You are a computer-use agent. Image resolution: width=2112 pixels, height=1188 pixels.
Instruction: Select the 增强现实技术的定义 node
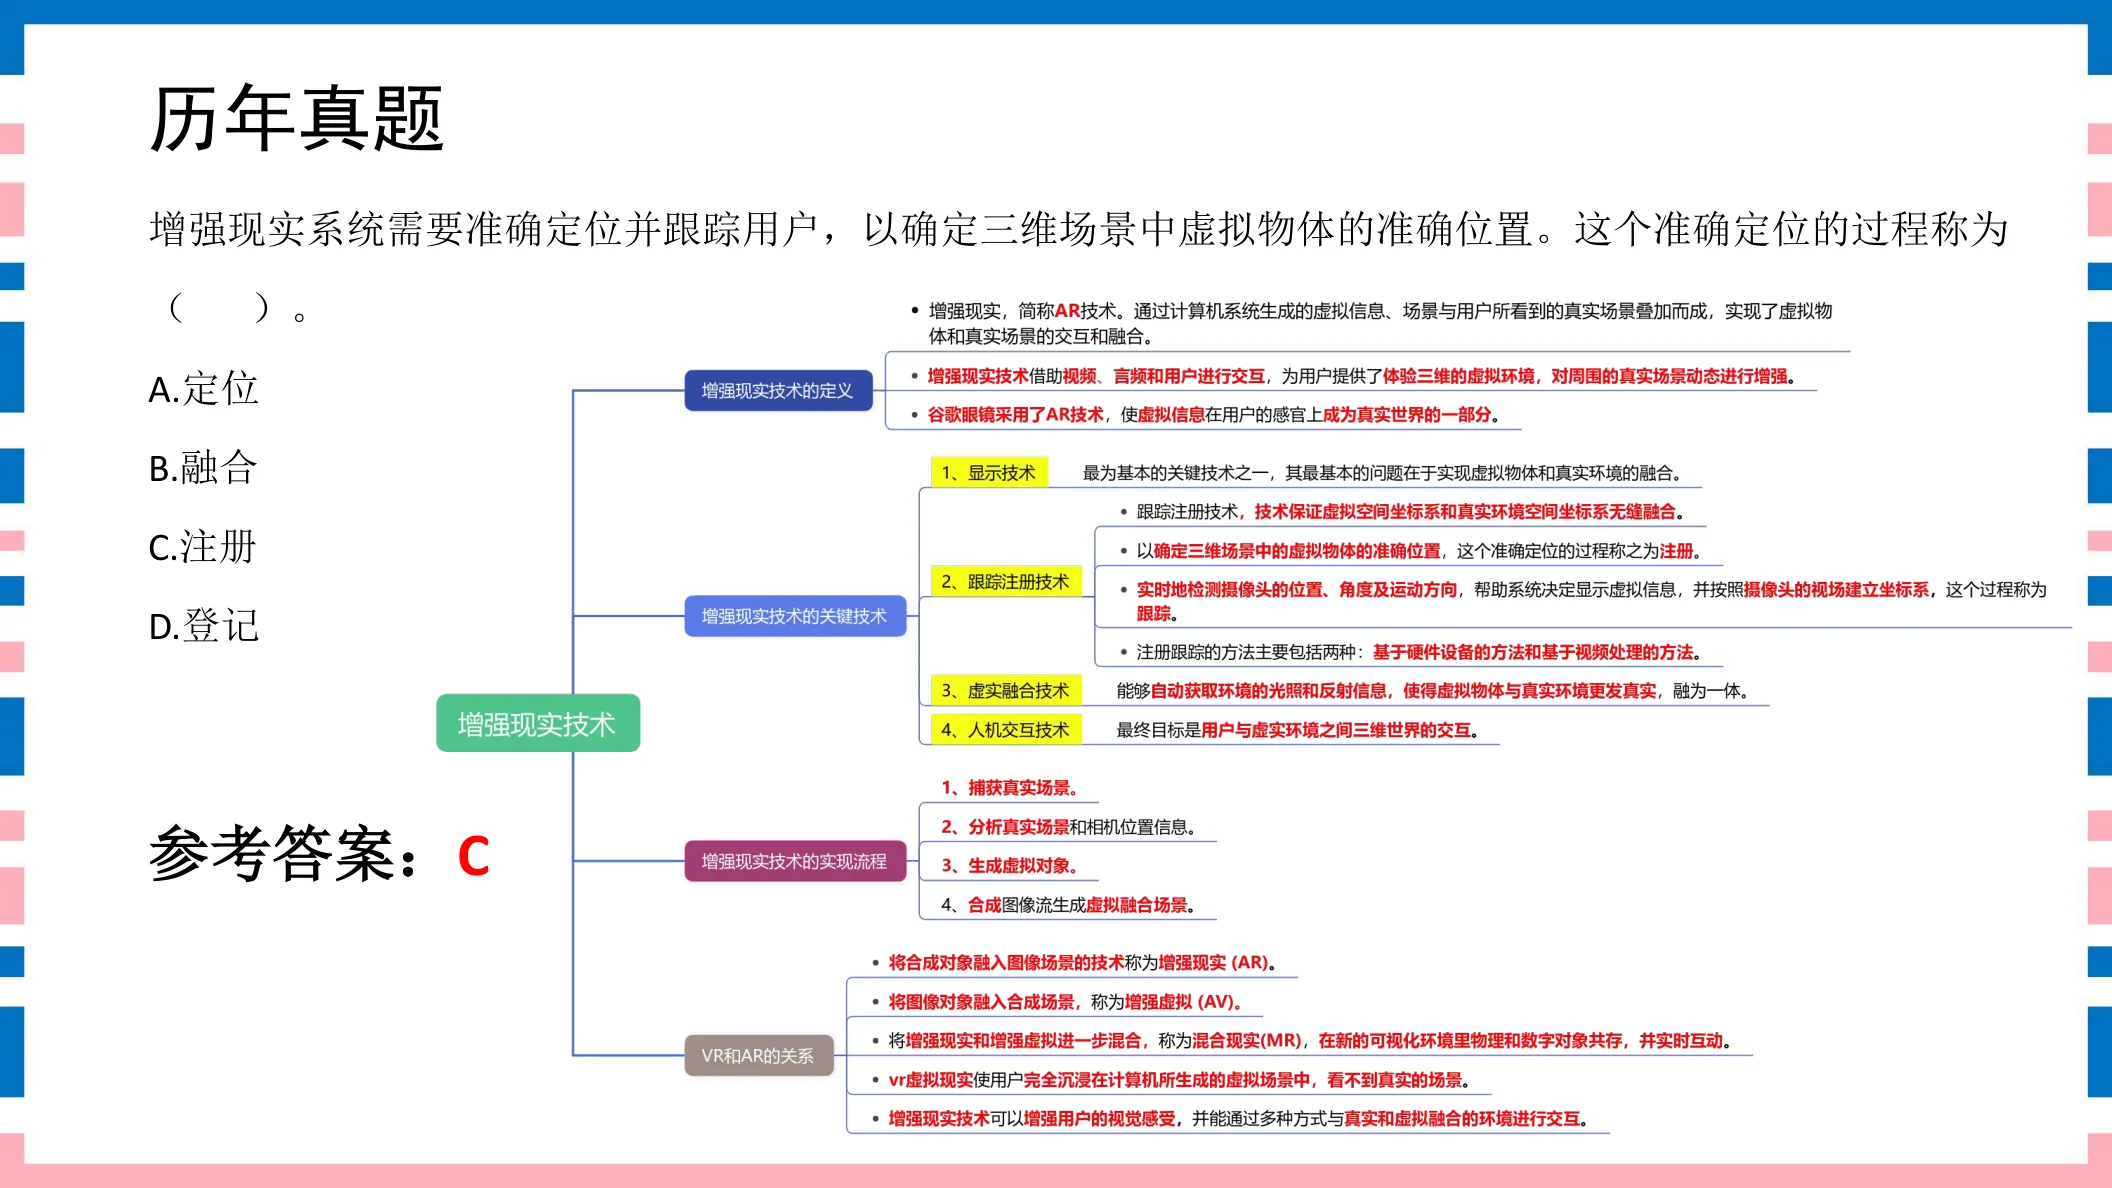[778, 390]
